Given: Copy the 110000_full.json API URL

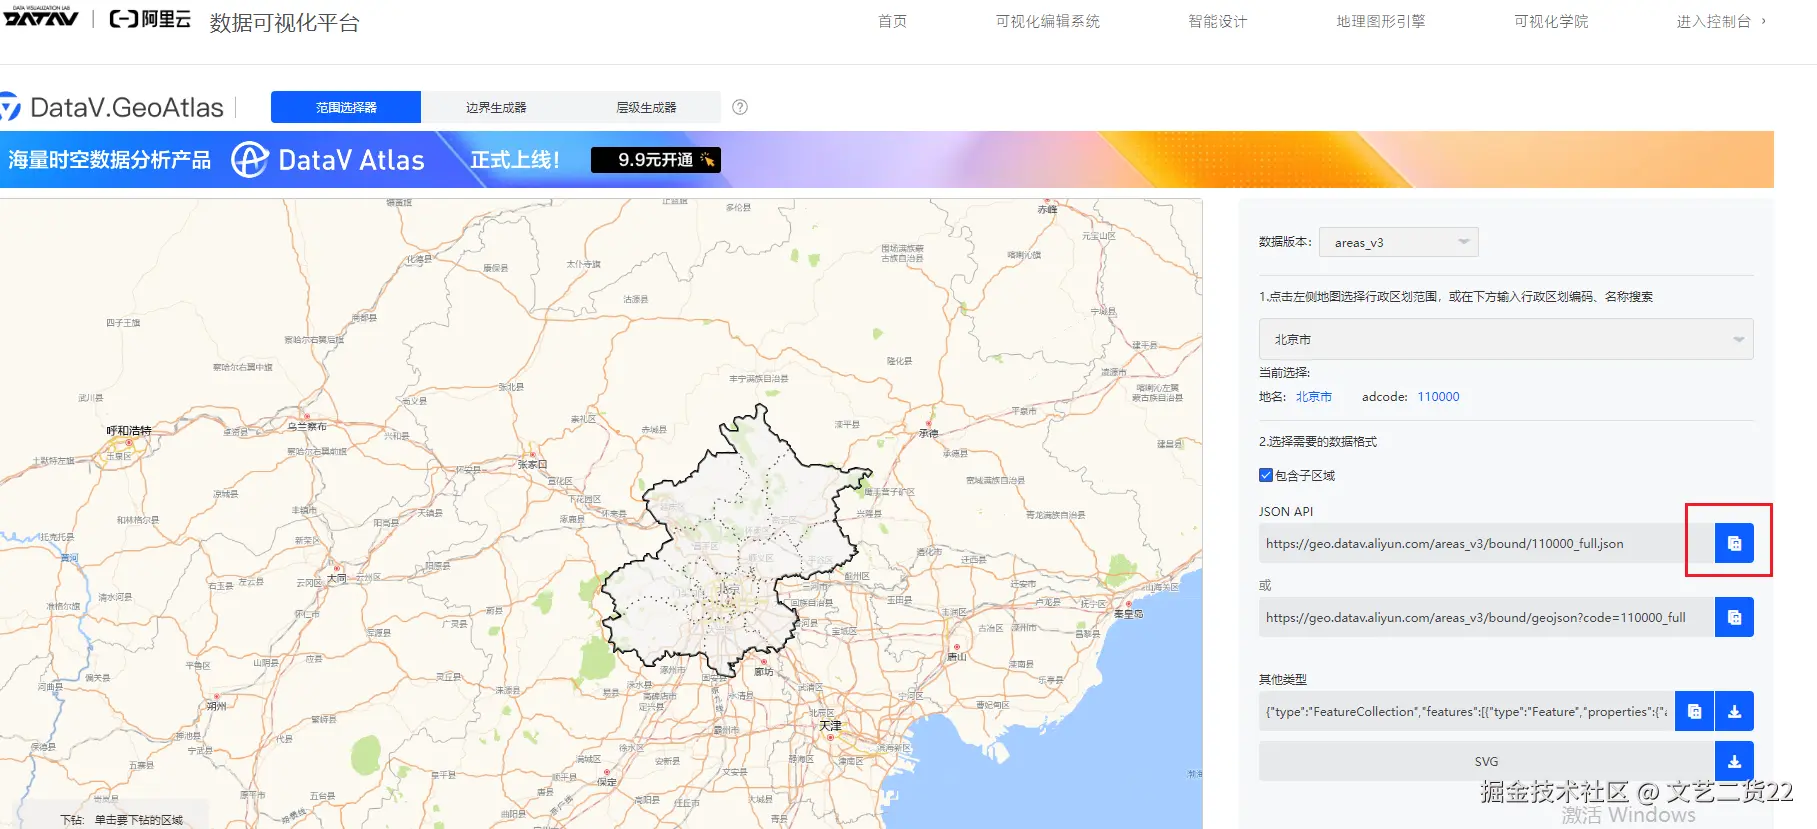Looking at the screenshot, I should pos(1734,543).
